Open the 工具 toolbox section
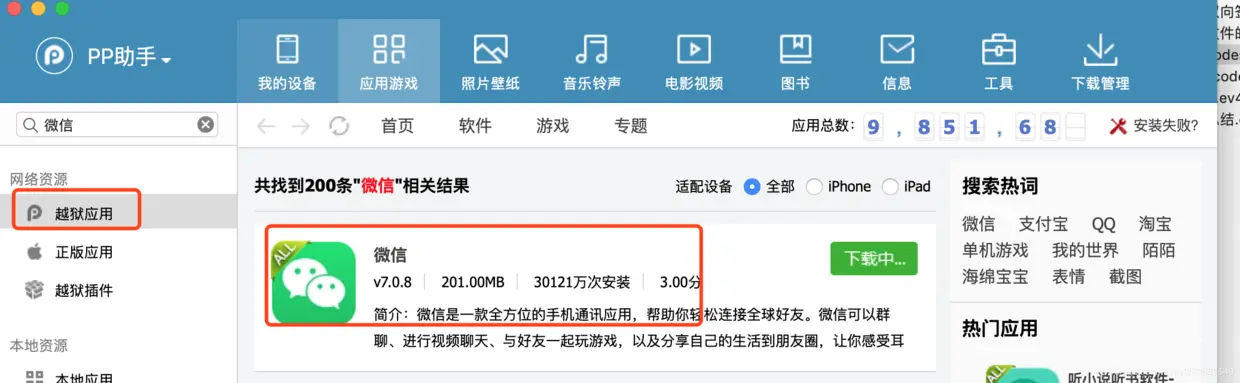Screen dimensions: 1240x383 pos(998,61)
